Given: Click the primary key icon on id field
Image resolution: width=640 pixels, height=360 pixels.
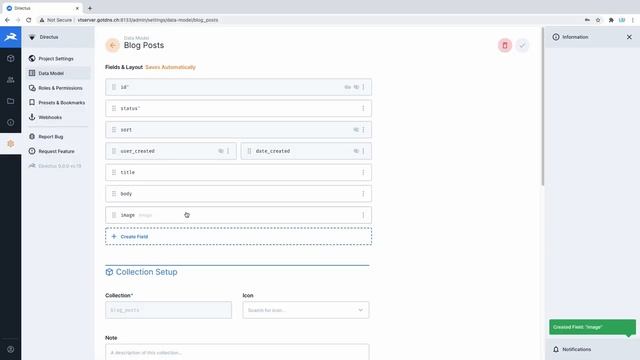Looking at the screenshot, I should pyautogui.click(x=347, y=87).
